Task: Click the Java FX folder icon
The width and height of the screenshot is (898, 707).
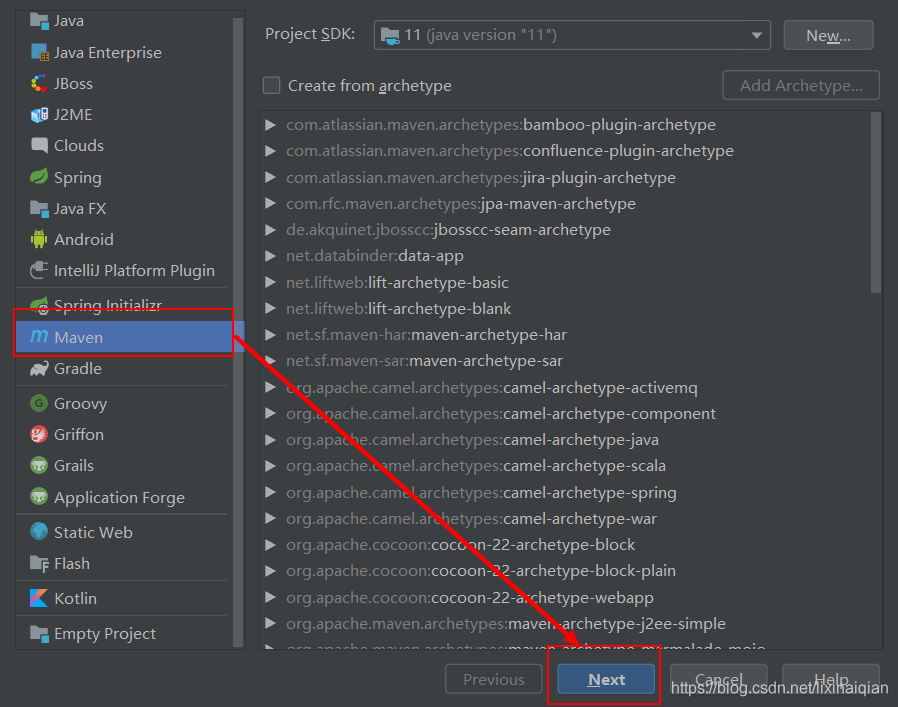Action: (39, 209)
